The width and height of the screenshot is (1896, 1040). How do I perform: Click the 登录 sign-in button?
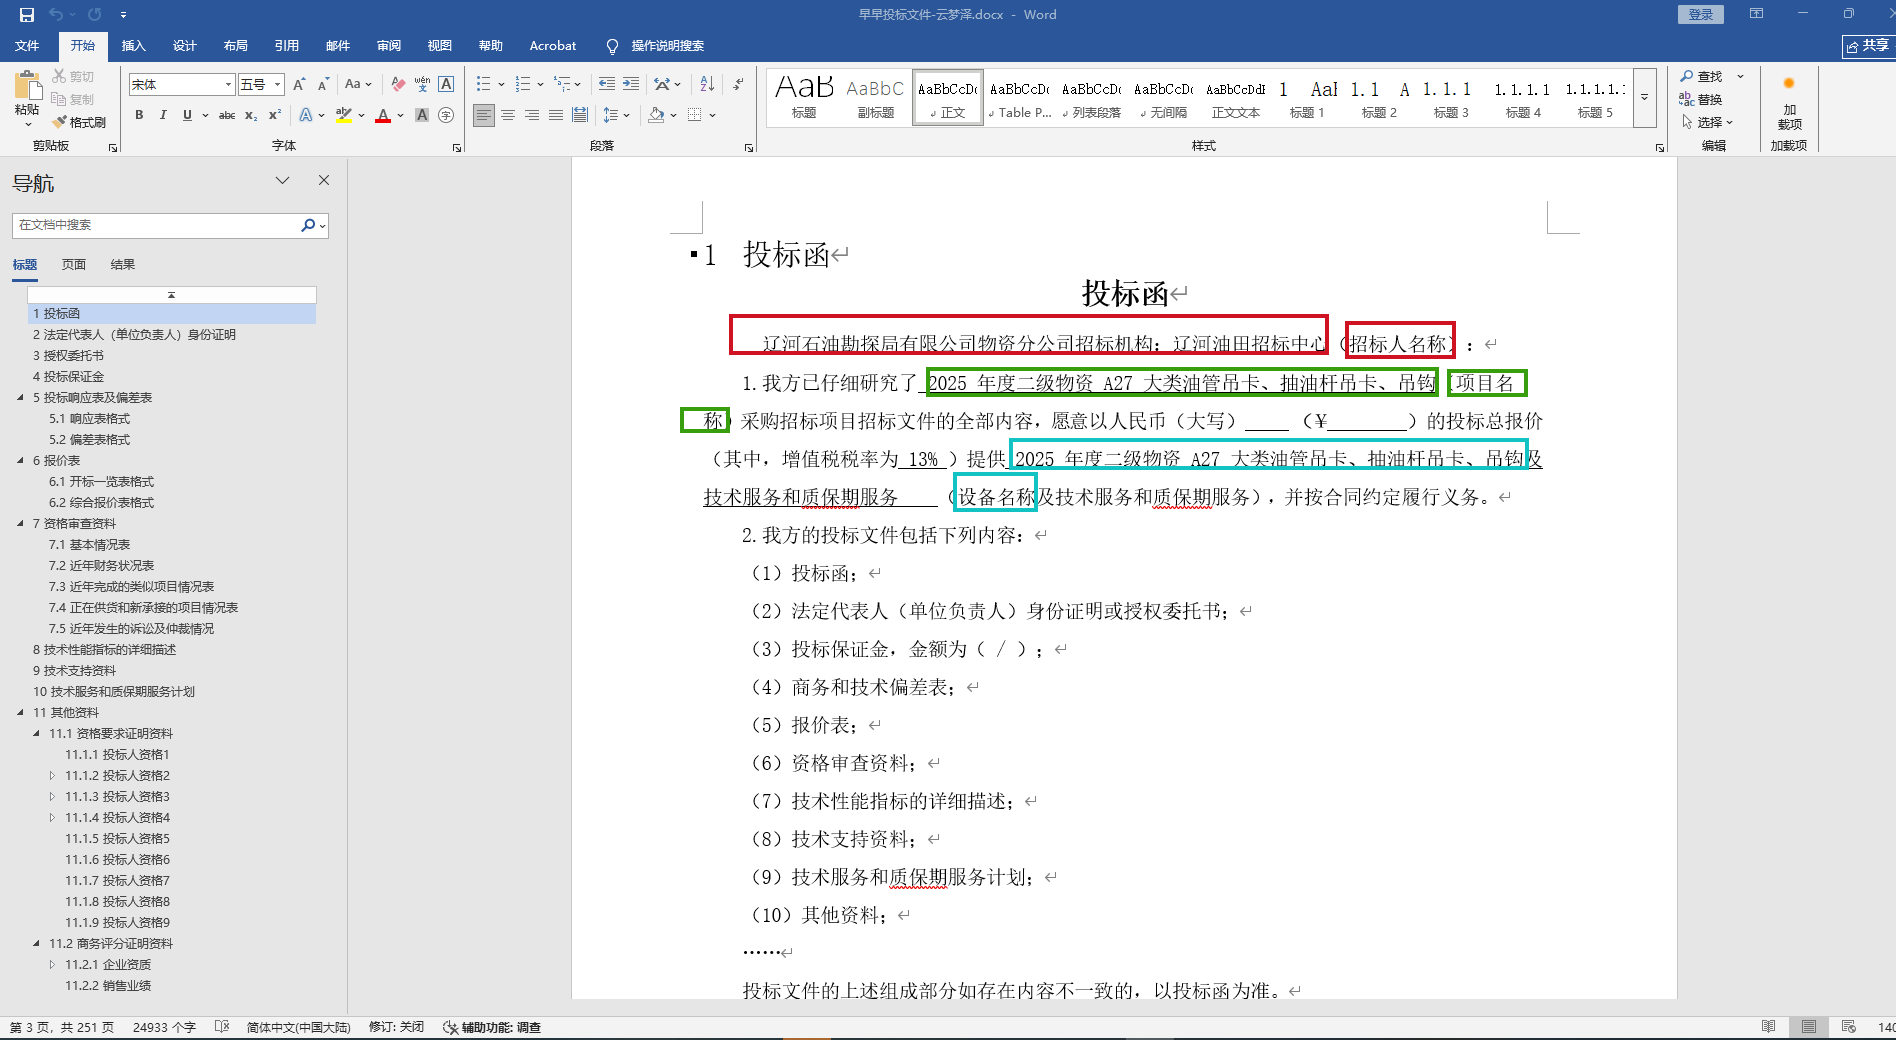(x=1700, y=14)
